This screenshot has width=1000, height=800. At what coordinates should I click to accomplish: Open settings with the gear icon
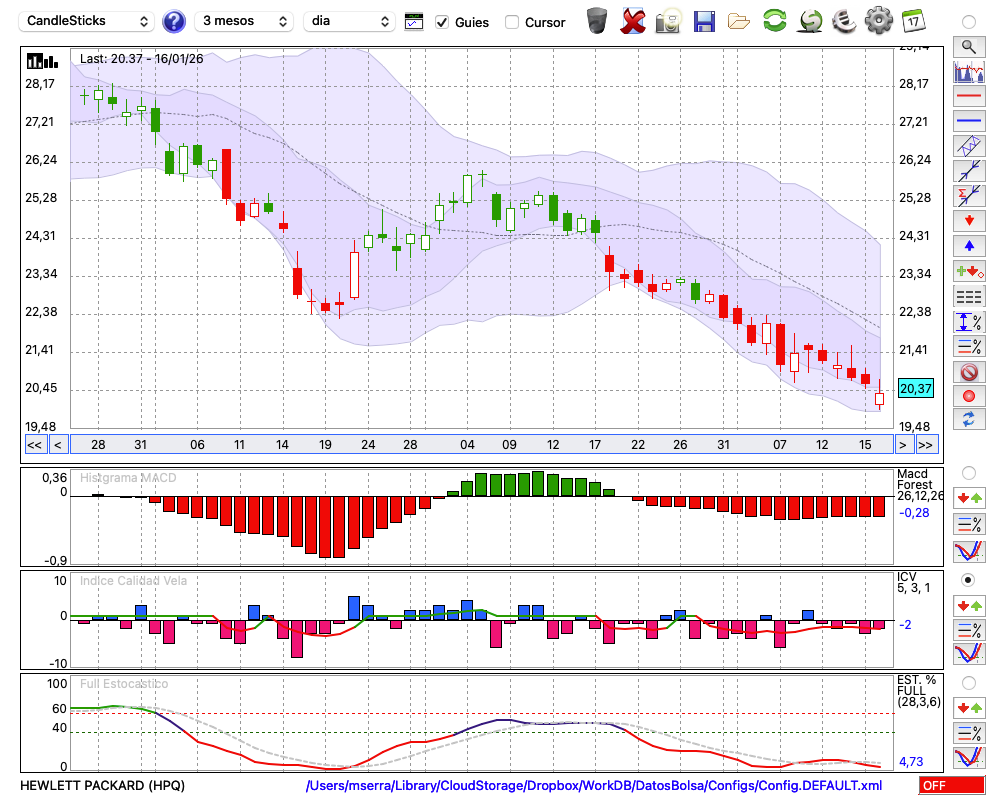[x=878, y=20]
